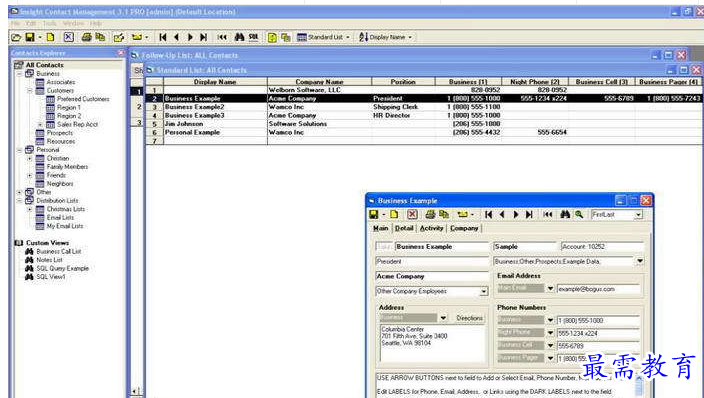Click the copy icon in Business Example window
This screenshot has width=704, height=398.
(444, 215)
